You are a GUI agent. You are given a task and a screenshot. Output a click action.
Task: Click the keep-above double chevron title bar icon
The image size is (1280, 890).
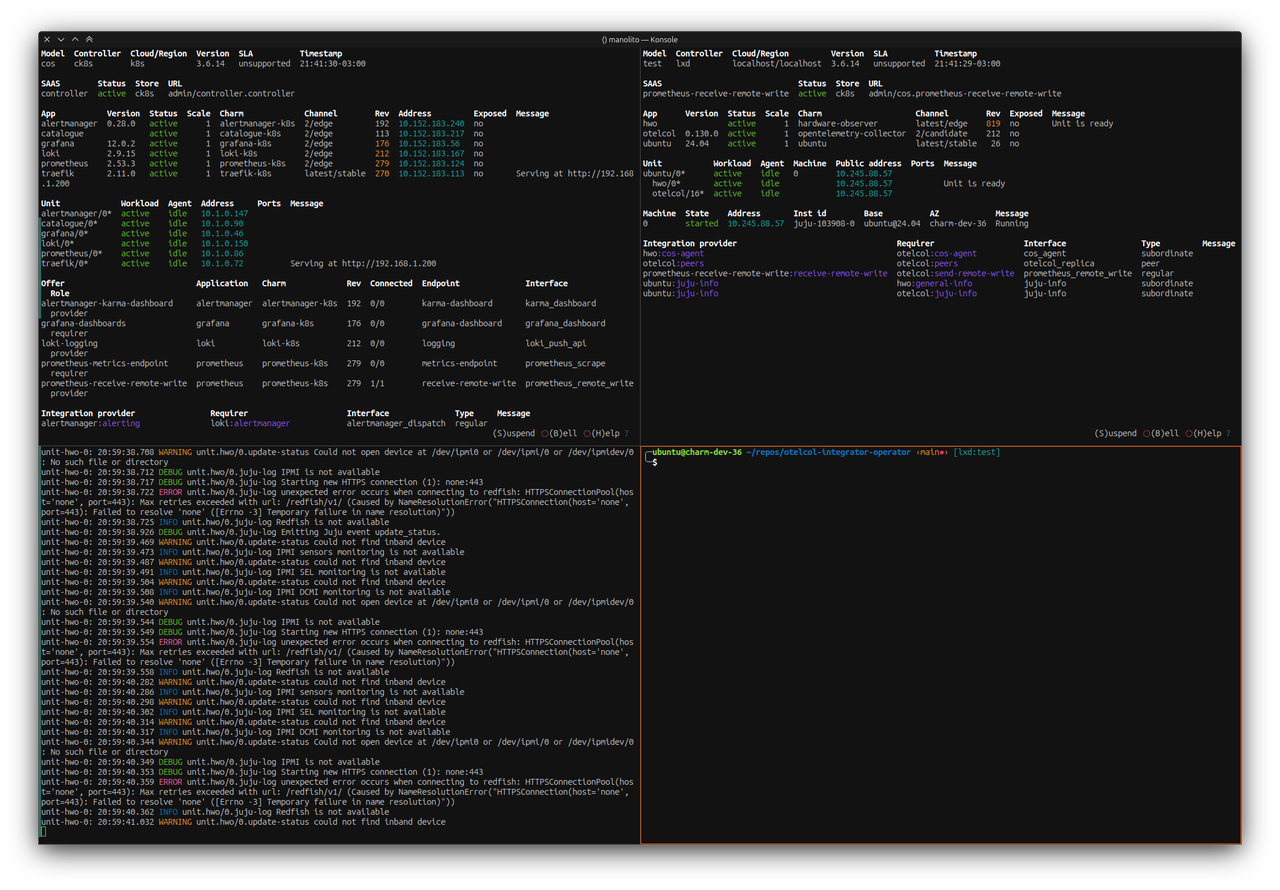pyautogui.click(x=89, y=39)
